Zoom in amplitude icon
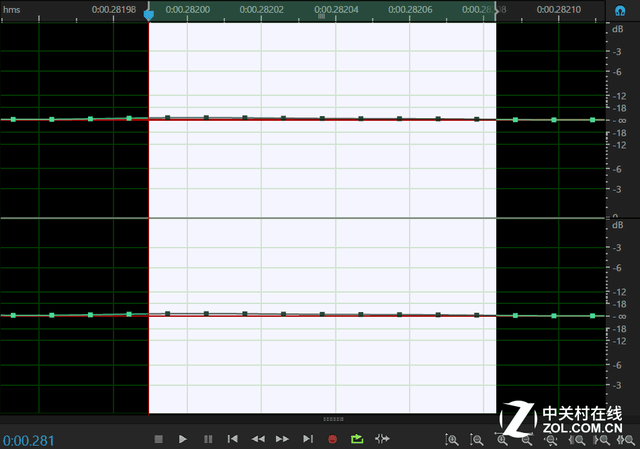 [452, 439]
